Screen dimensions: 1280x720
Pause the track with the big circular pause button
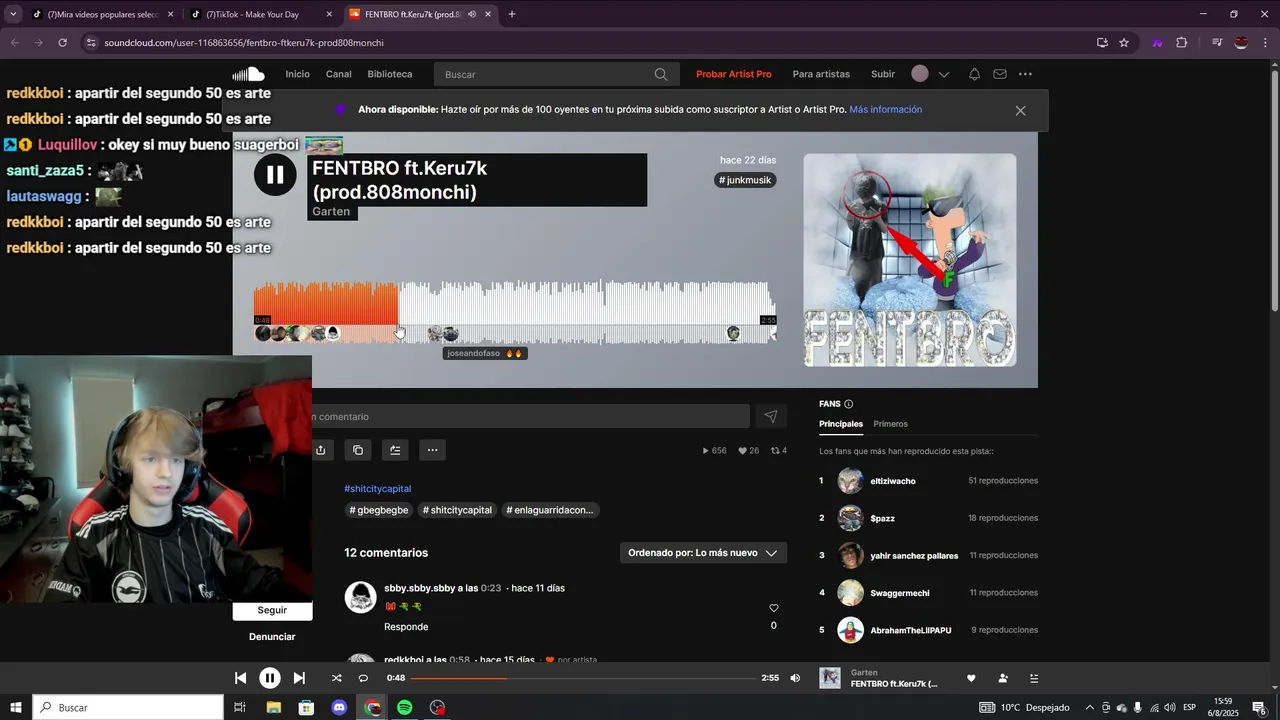coord(275,175)
